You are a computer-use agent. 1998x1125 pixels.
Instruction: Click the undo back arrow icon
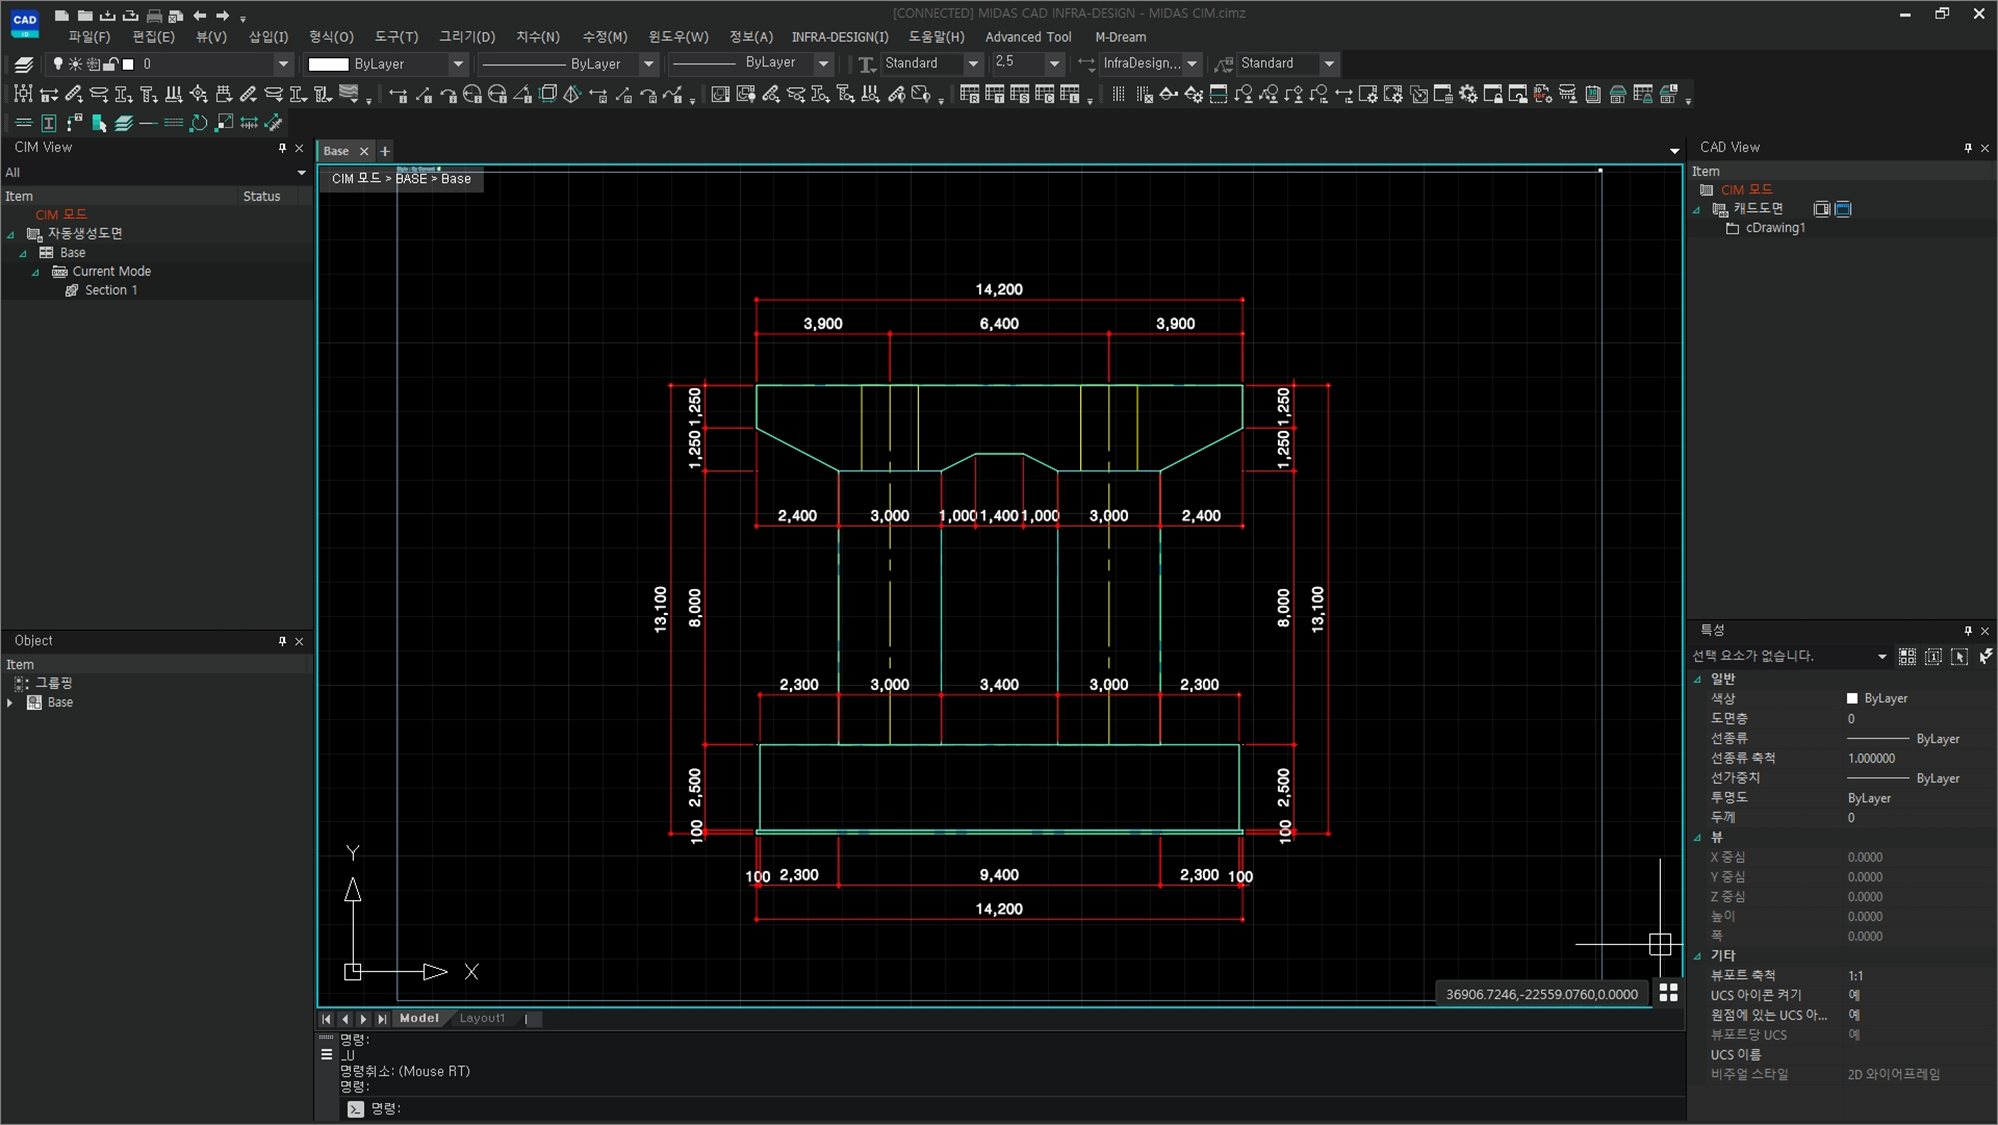199,16
